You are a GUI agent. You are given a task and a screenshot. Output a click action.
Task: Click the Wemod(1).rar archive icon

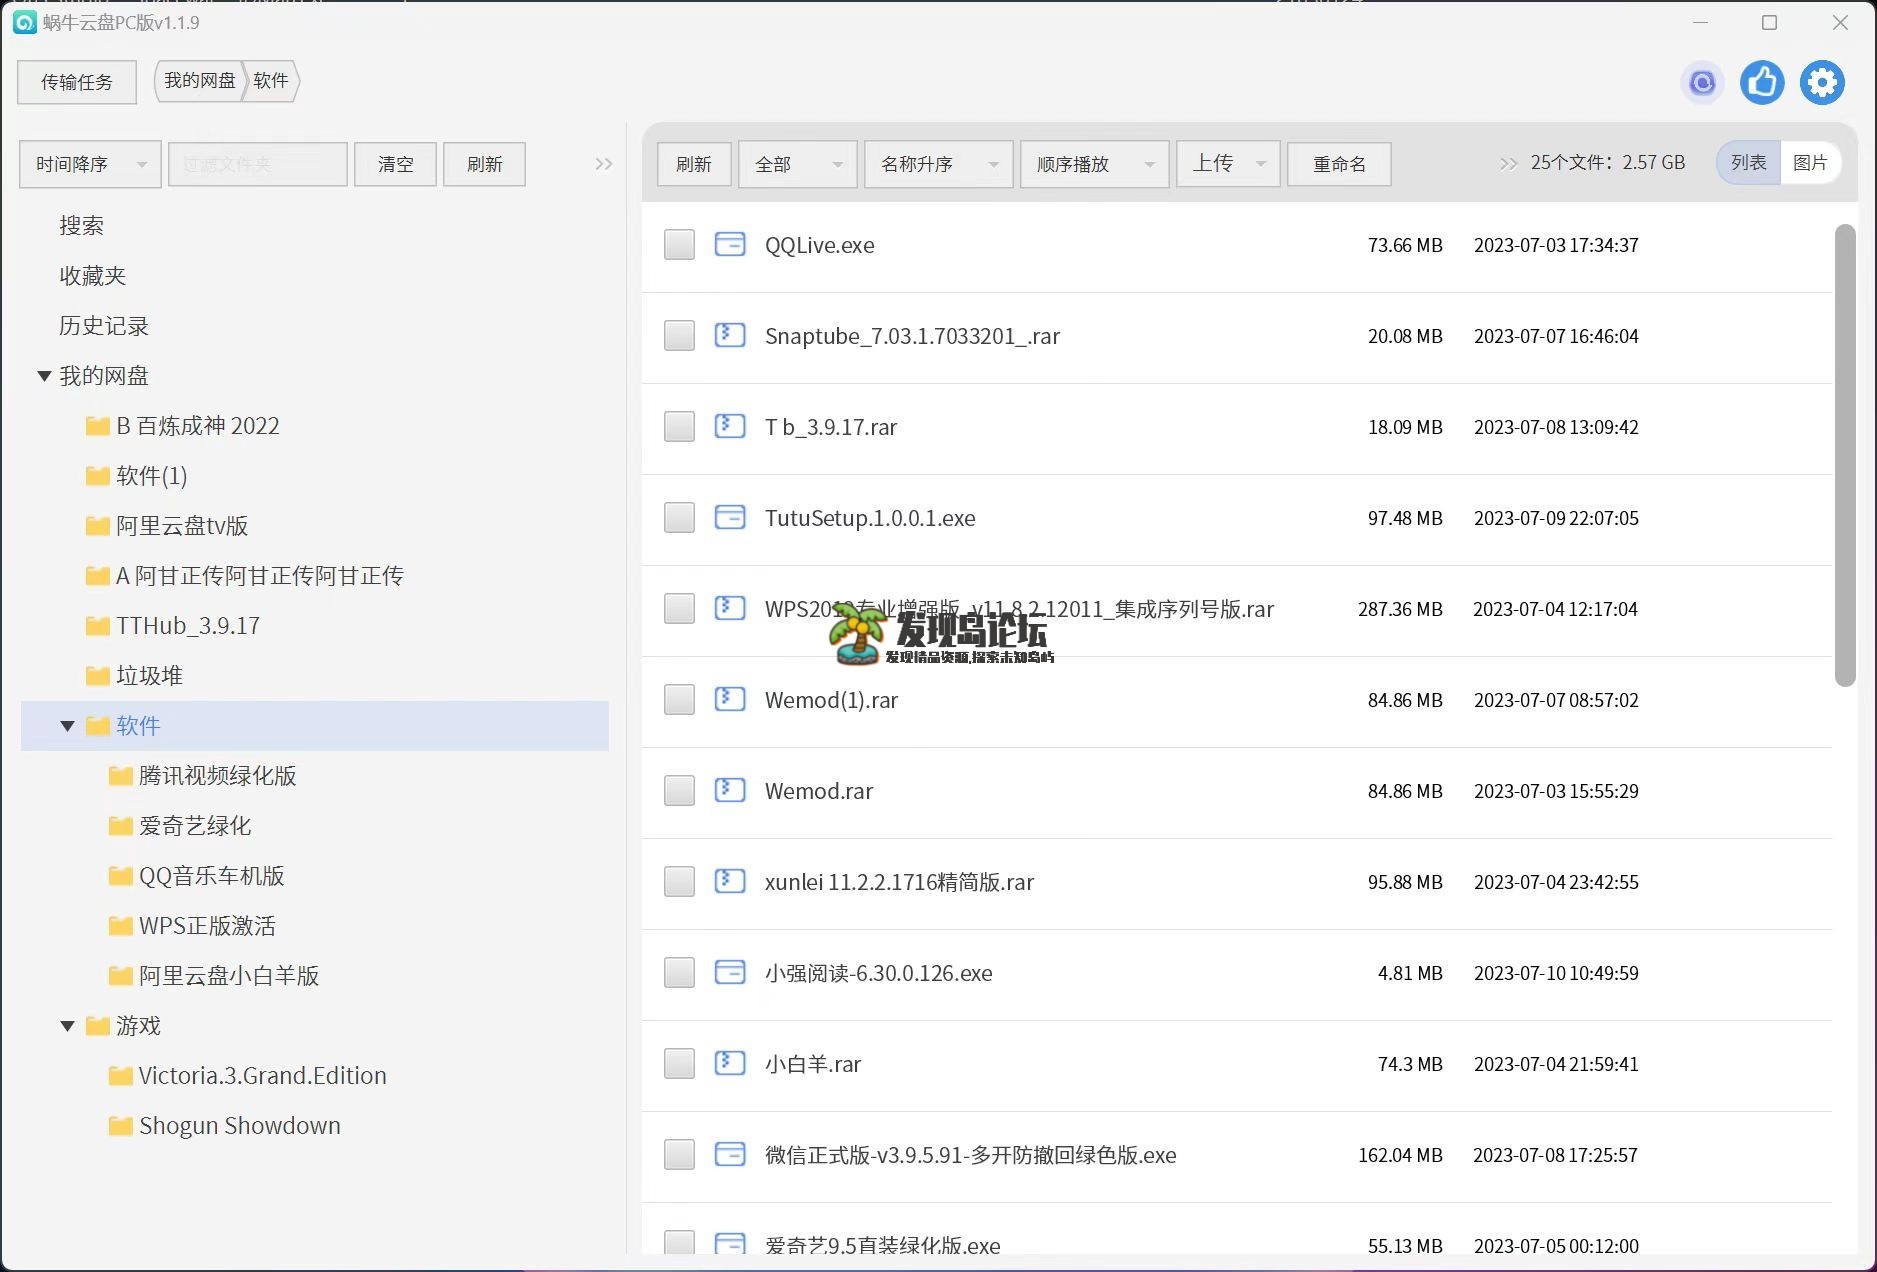[x=730, y=699]
